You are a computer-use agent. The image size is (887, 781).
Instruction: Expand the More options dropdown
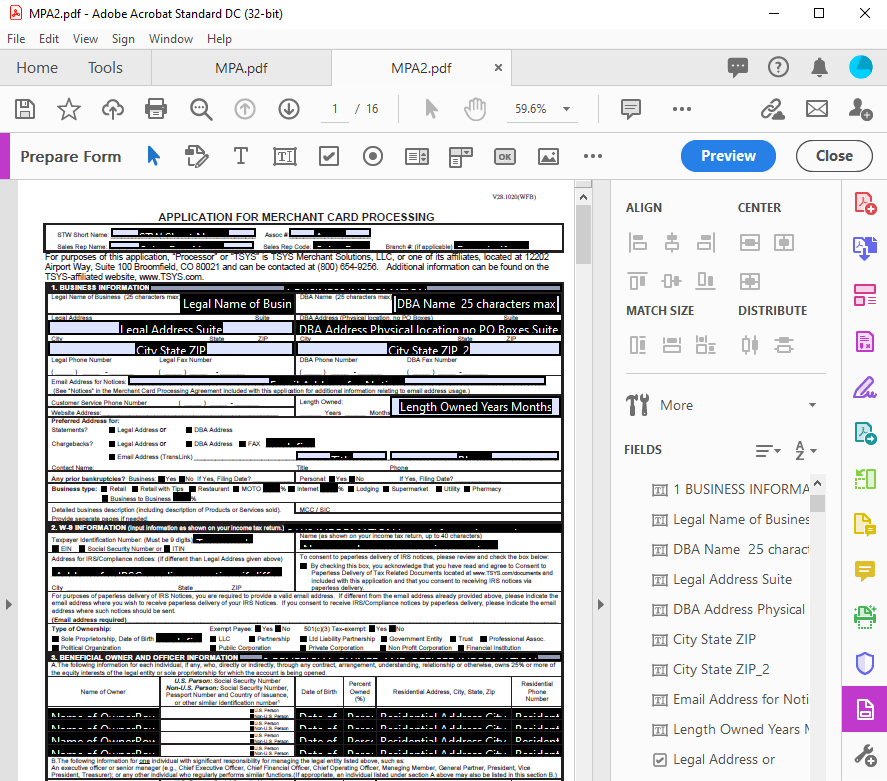coord(812,405)
